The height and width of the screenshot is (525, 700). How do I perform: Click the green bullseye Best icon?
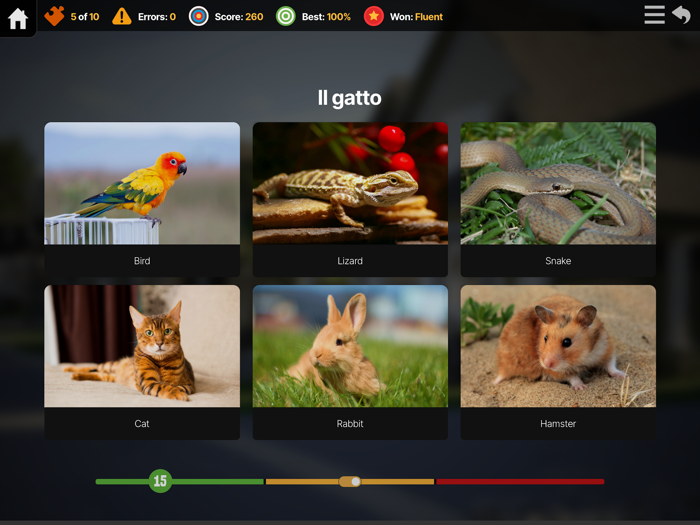pyautogui.click(x=286, y=17)
